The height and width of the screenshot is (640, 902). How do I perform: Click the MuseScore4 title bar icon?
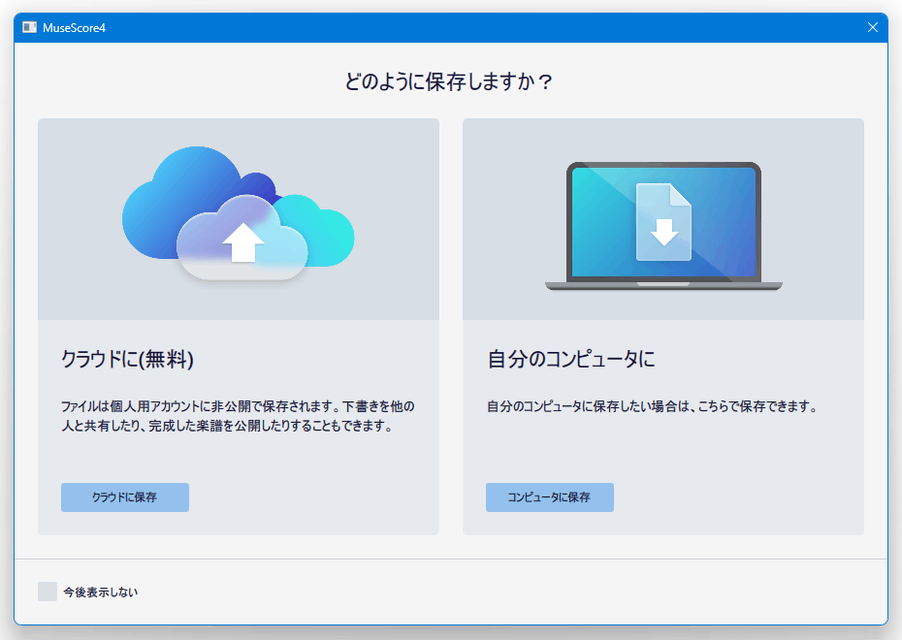pyautogui.click(x=29, y=28)
